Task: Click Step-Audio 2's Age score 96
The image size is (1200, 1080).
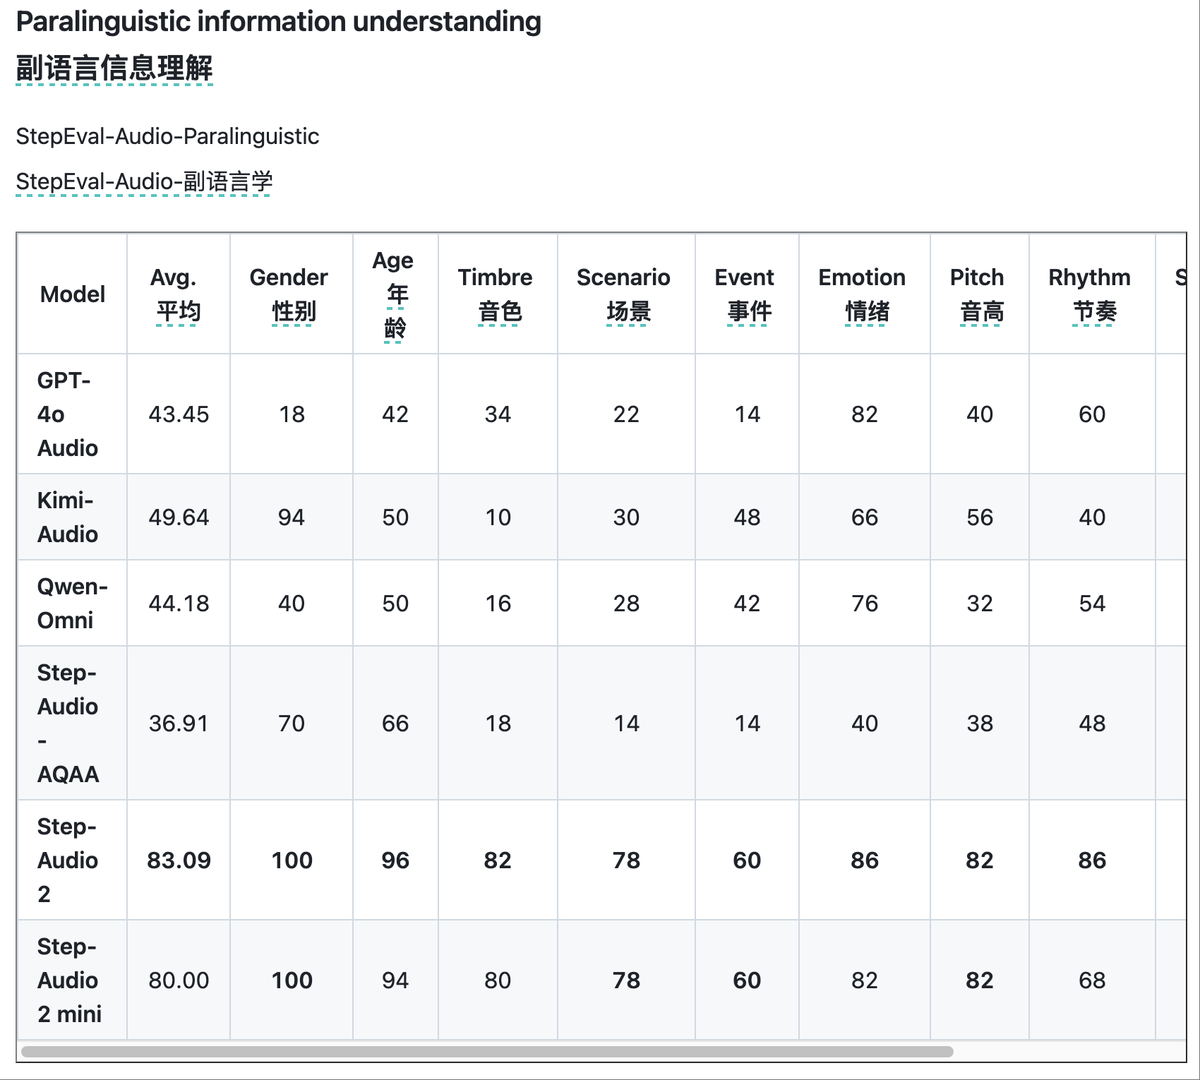Action: point(395,860)
